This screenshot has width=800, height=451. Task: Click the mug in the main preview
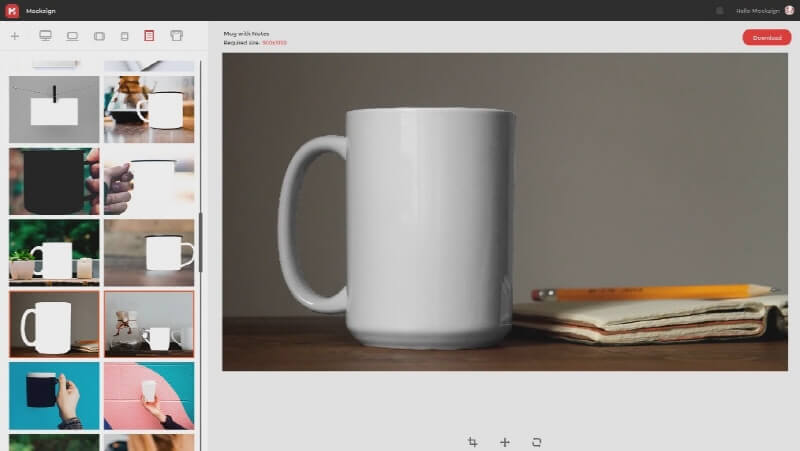pyautogui.click(x=397, y=229)
